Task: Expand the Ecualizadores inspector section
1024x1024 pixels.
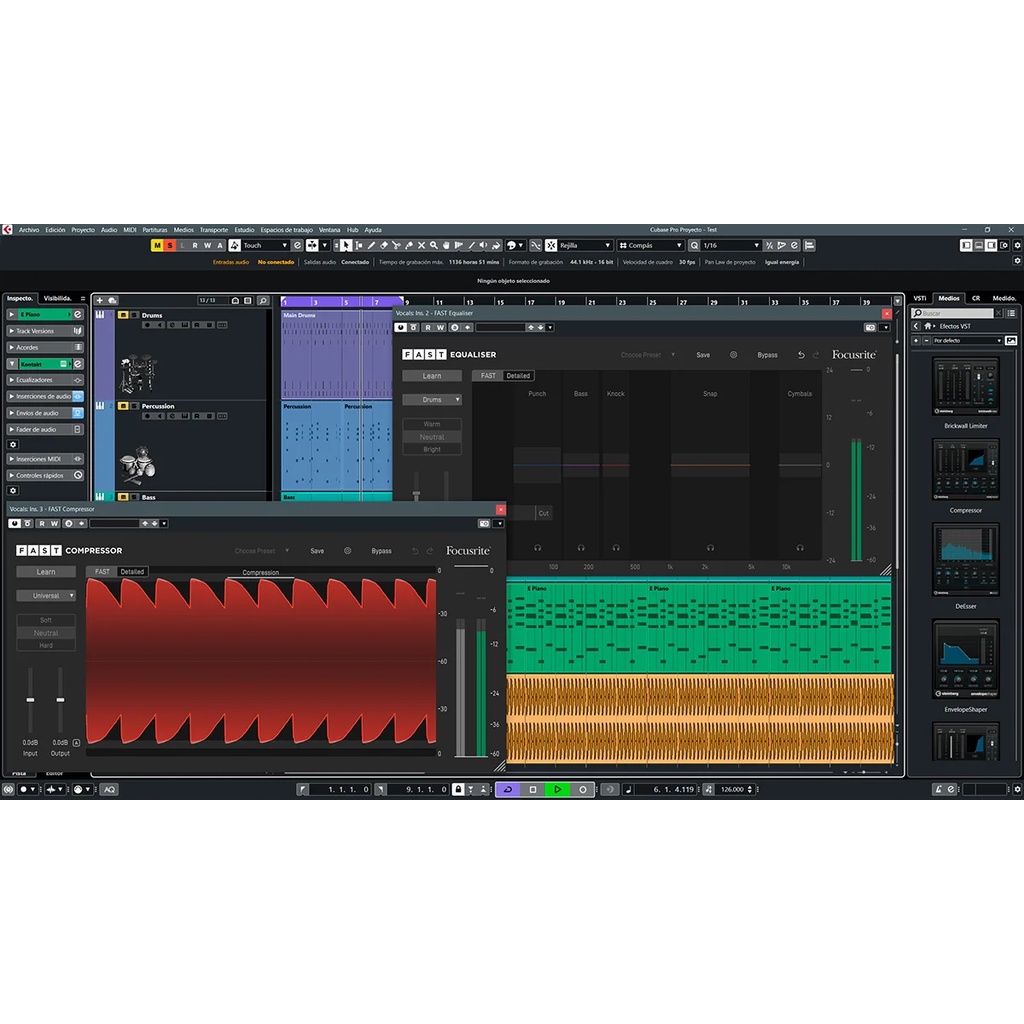Action: click(44, 380)
